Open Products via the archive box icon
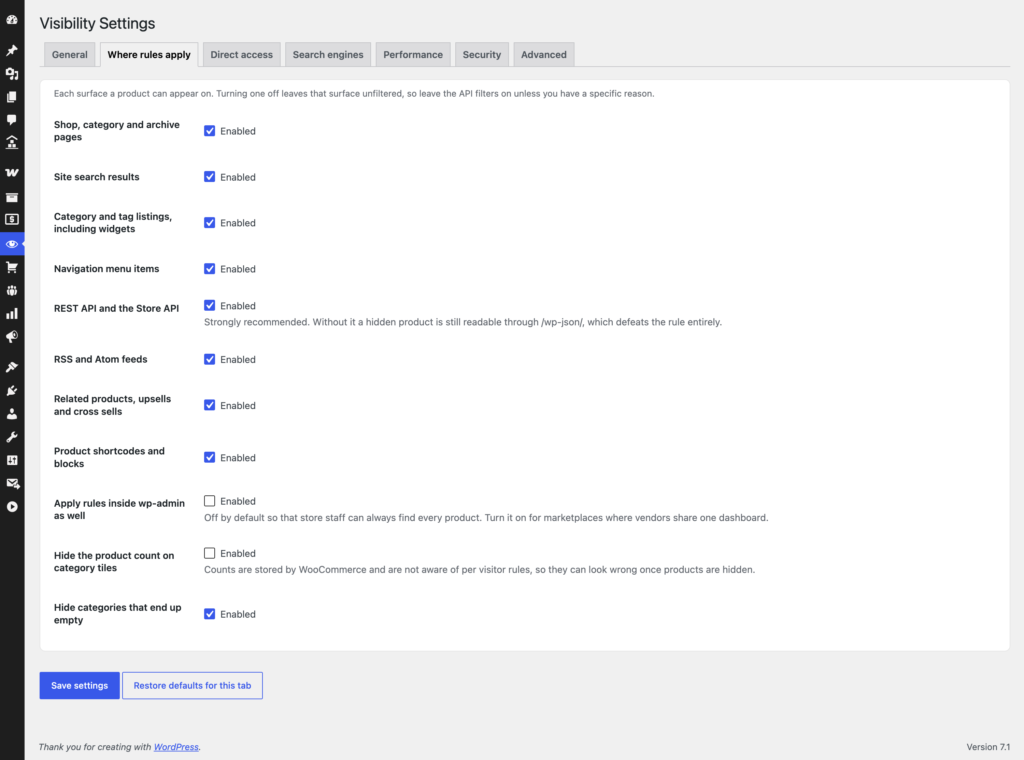The width and height of the screenshot is (1024, 760). click(x=12, y=197)
